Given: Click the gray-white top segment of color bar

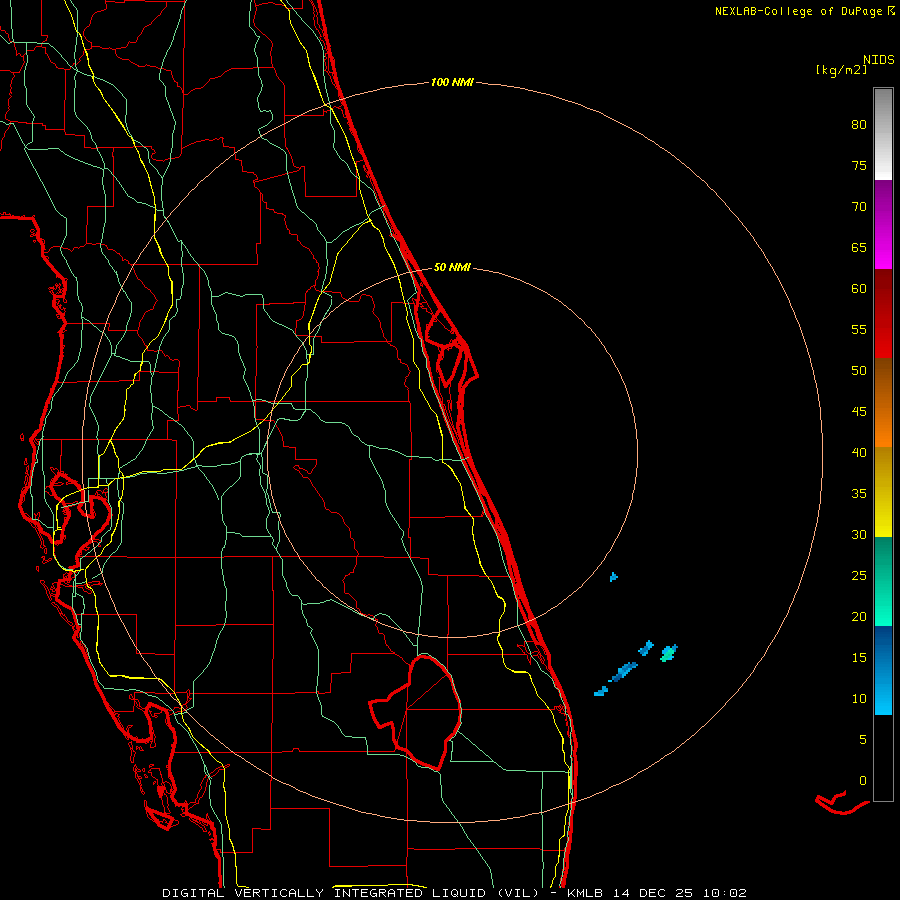Looking at the screenshot, I should tap(883, 134).
